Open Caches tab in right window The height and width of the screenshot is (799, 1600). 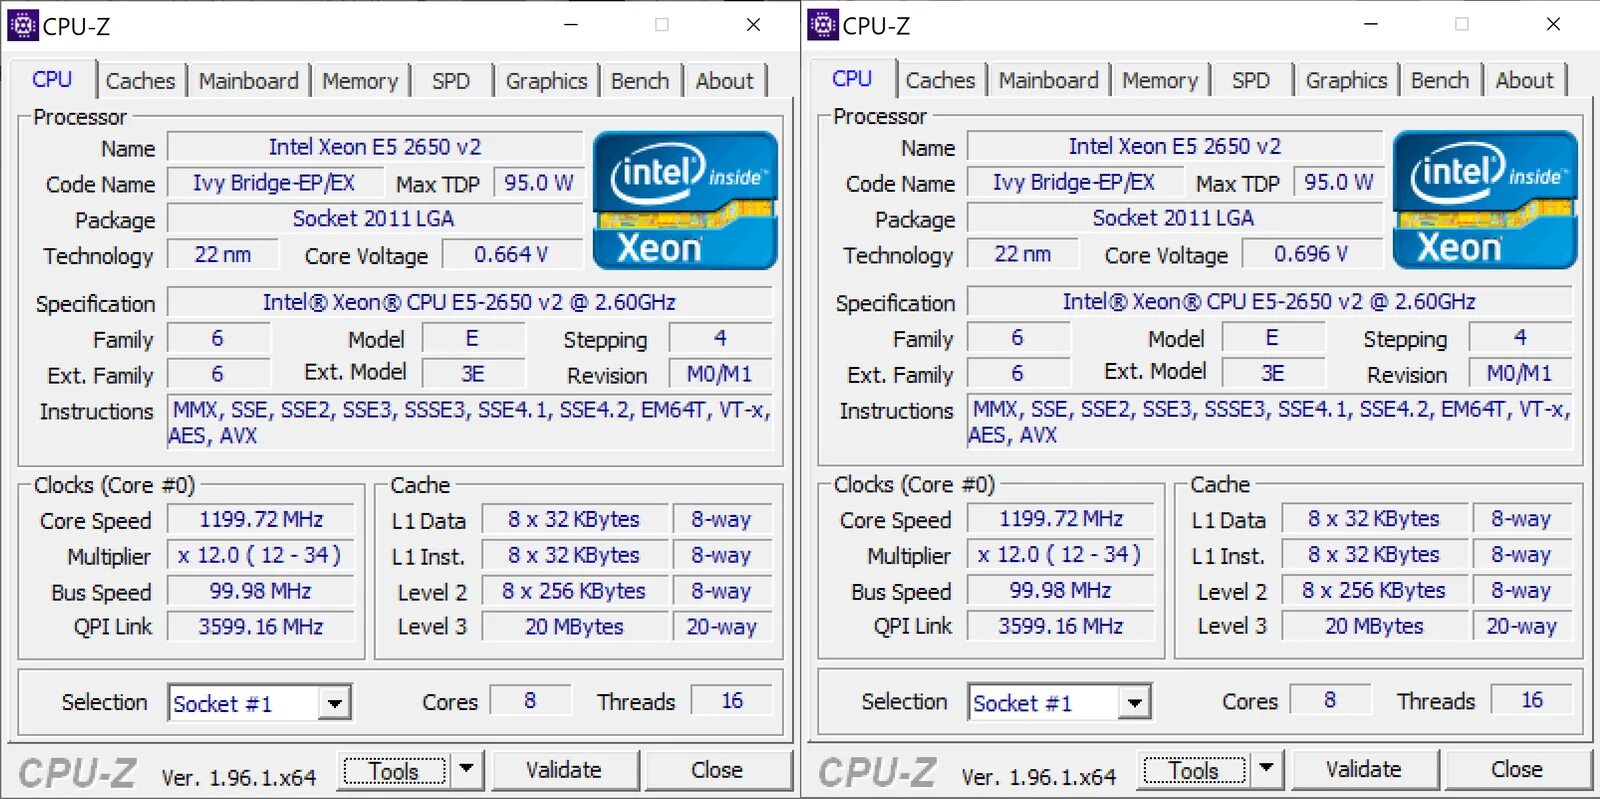tap(940, 80)
